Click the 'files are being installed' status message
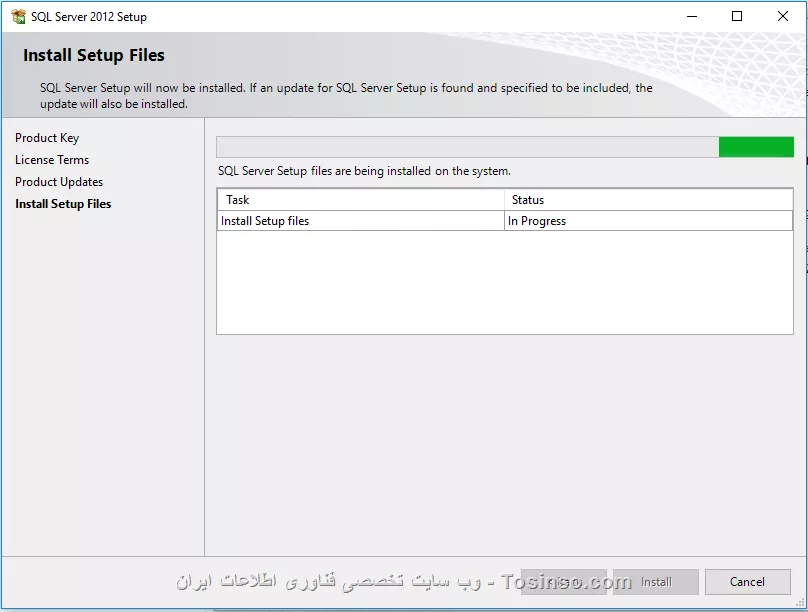 click(x=364, y=171)
